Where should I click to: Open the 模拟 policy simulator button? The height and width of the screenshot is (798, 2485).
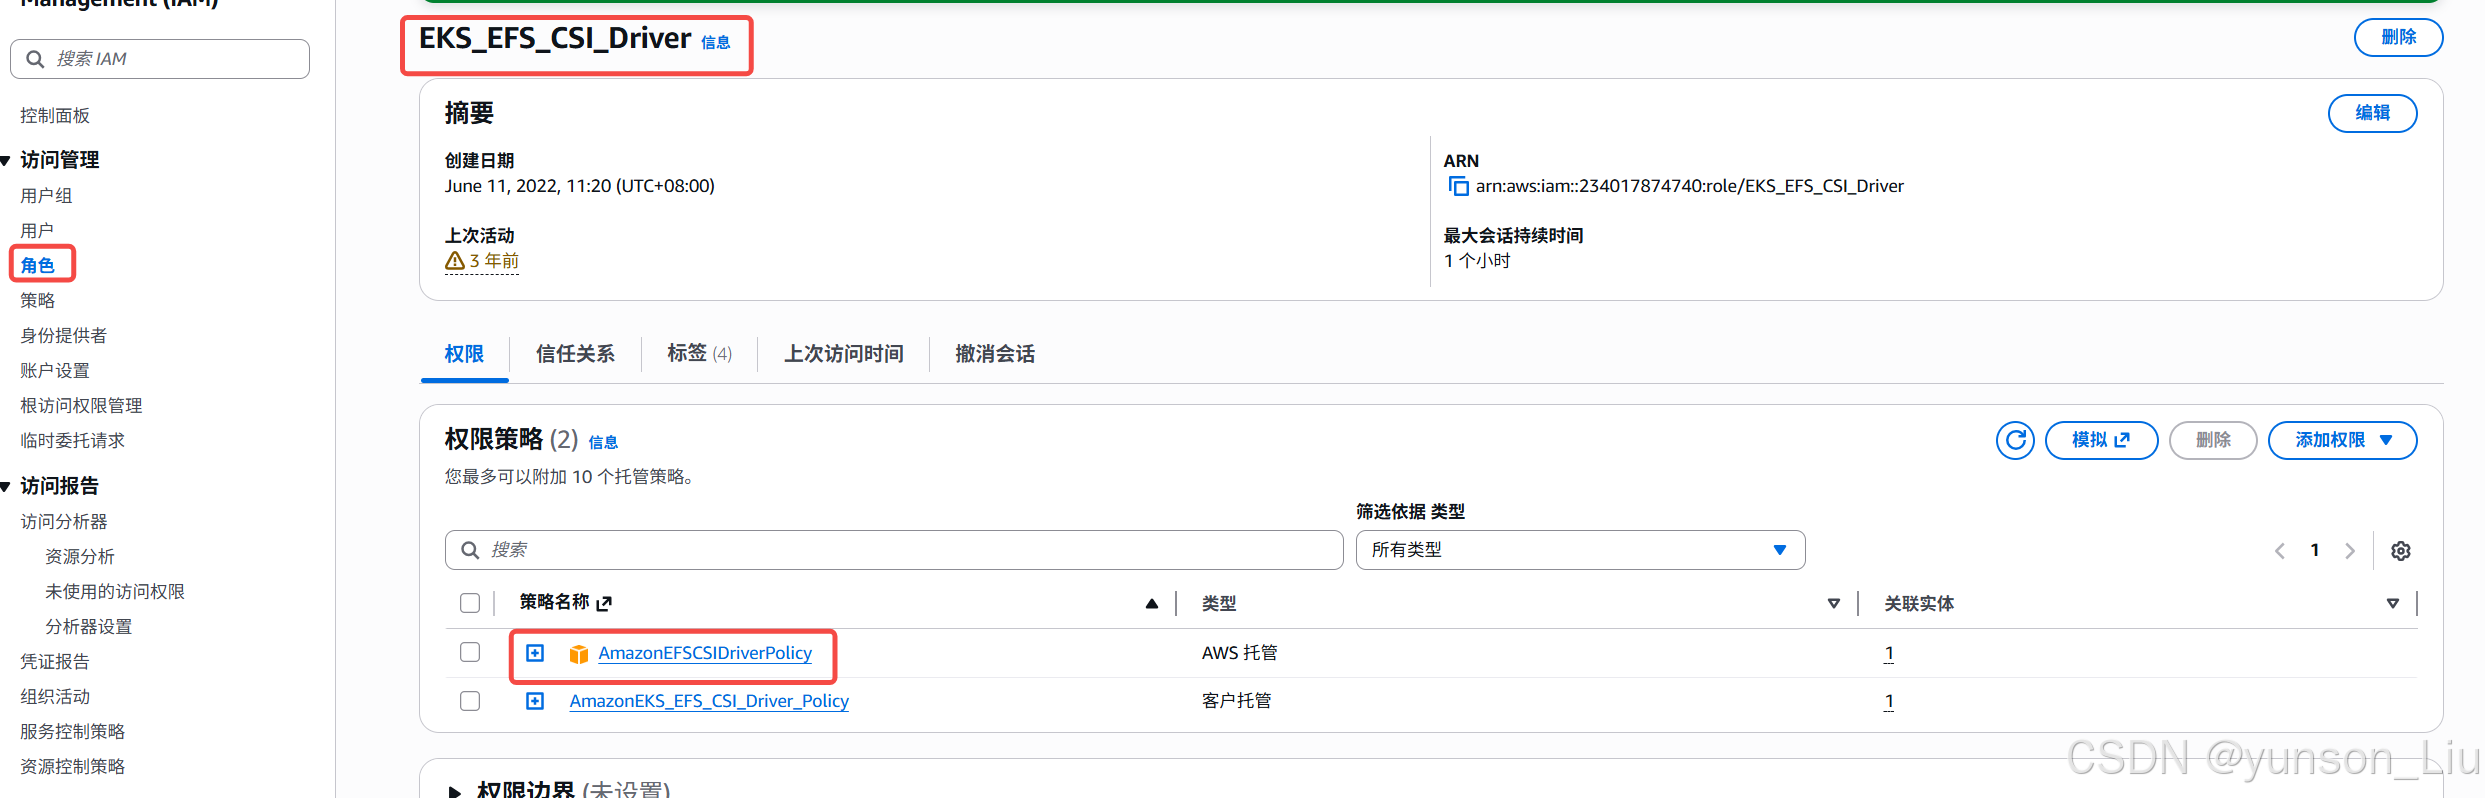coord(2101,440)
